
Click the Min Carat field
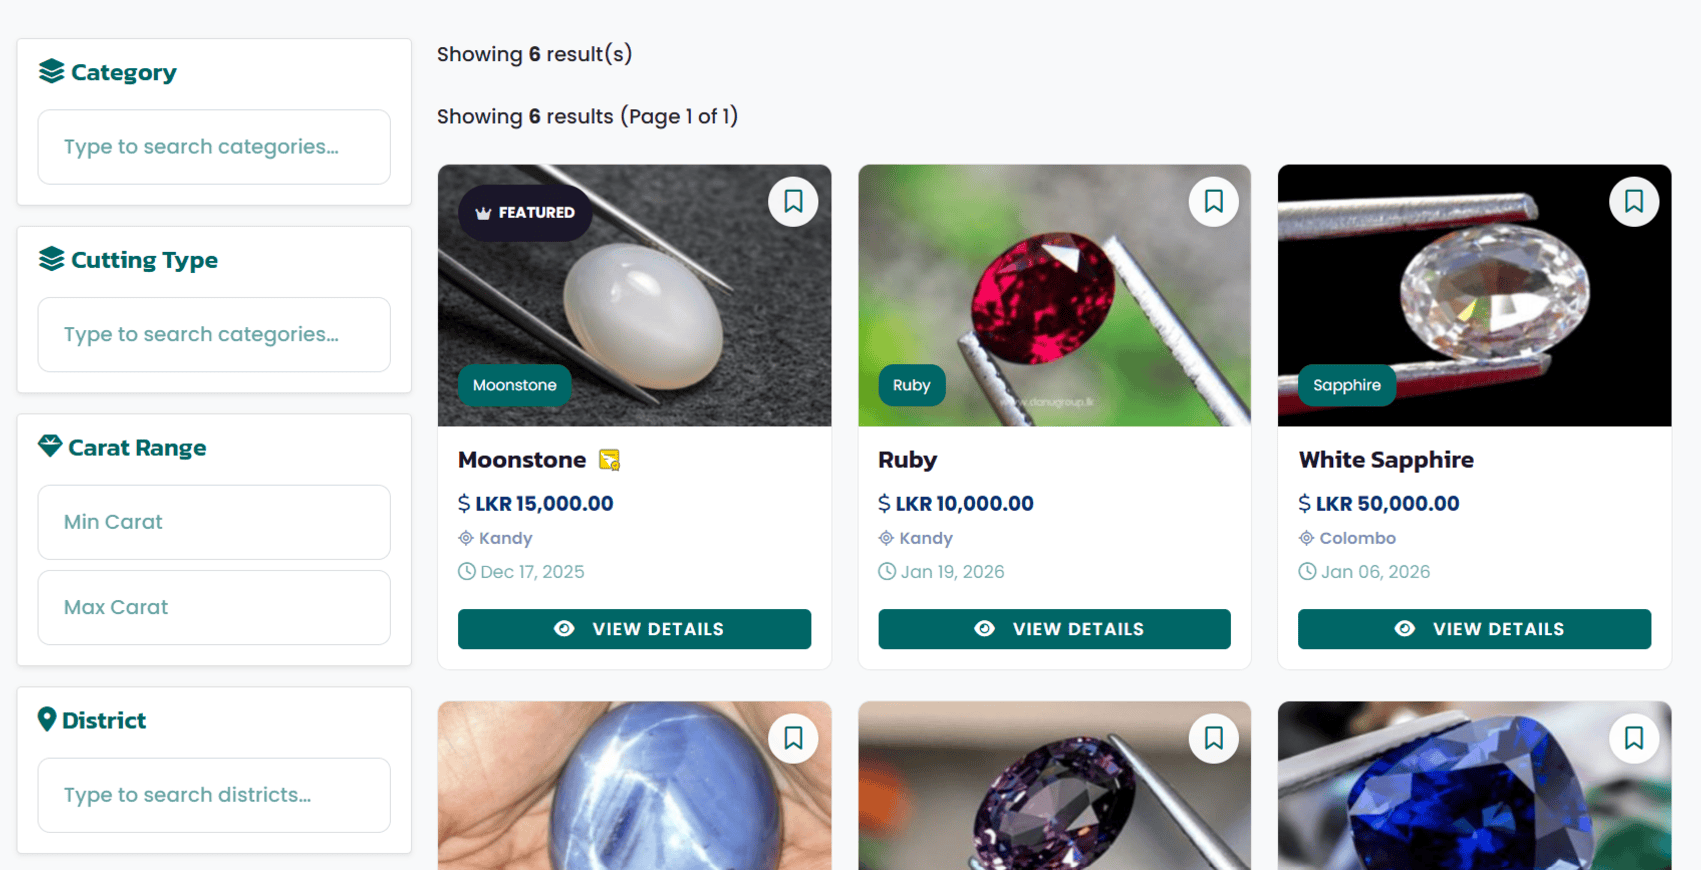213,521
